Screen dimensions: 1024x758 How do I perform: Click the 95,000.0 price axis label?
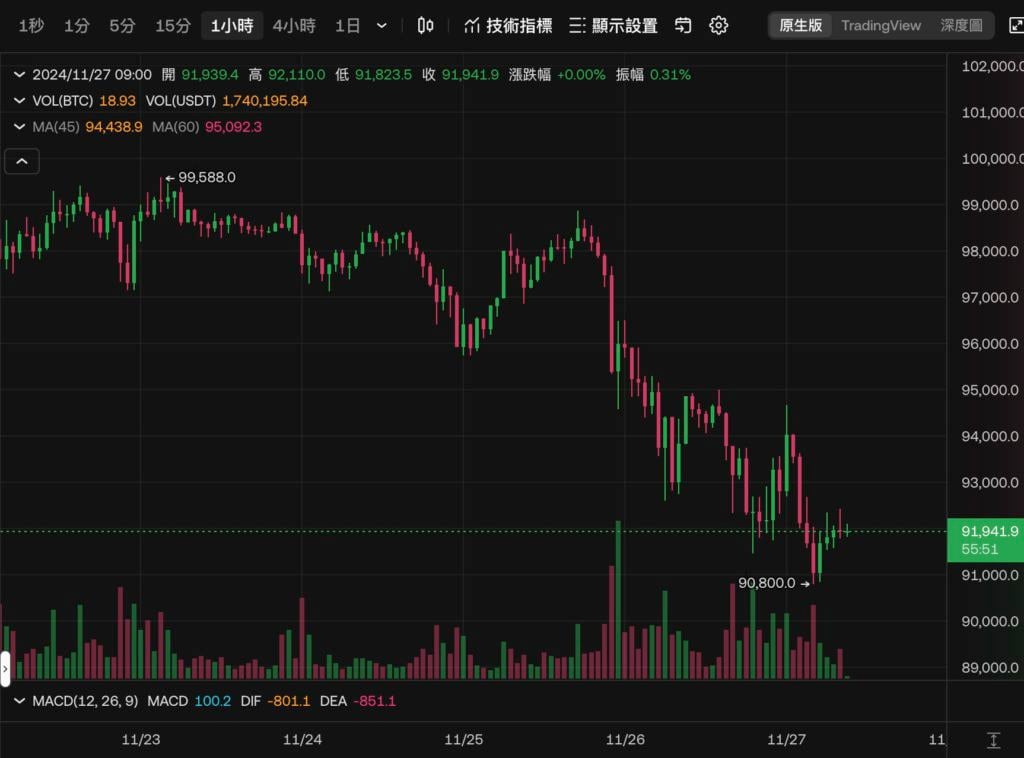click(x=989, y=390)
